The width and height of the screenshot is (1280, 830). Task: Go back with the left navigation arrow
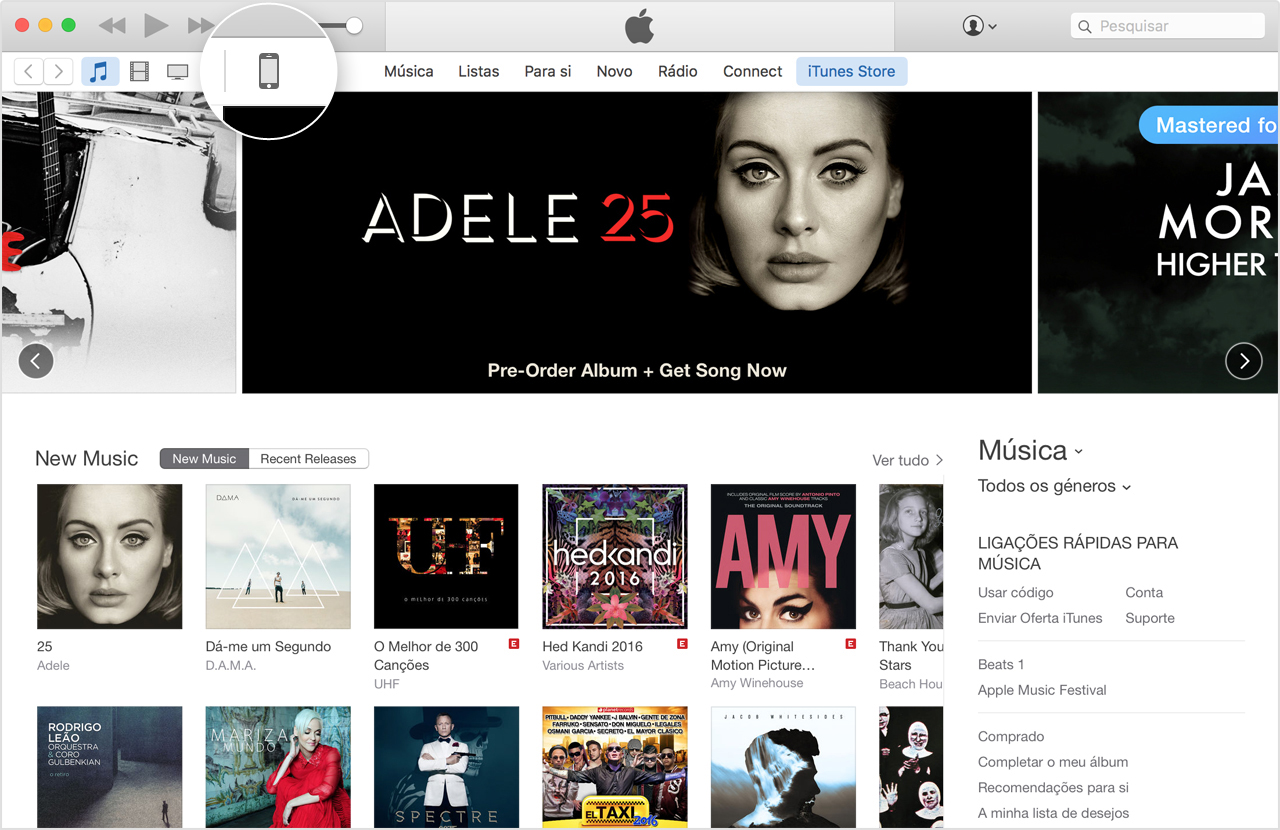click(x=29, y=71)
